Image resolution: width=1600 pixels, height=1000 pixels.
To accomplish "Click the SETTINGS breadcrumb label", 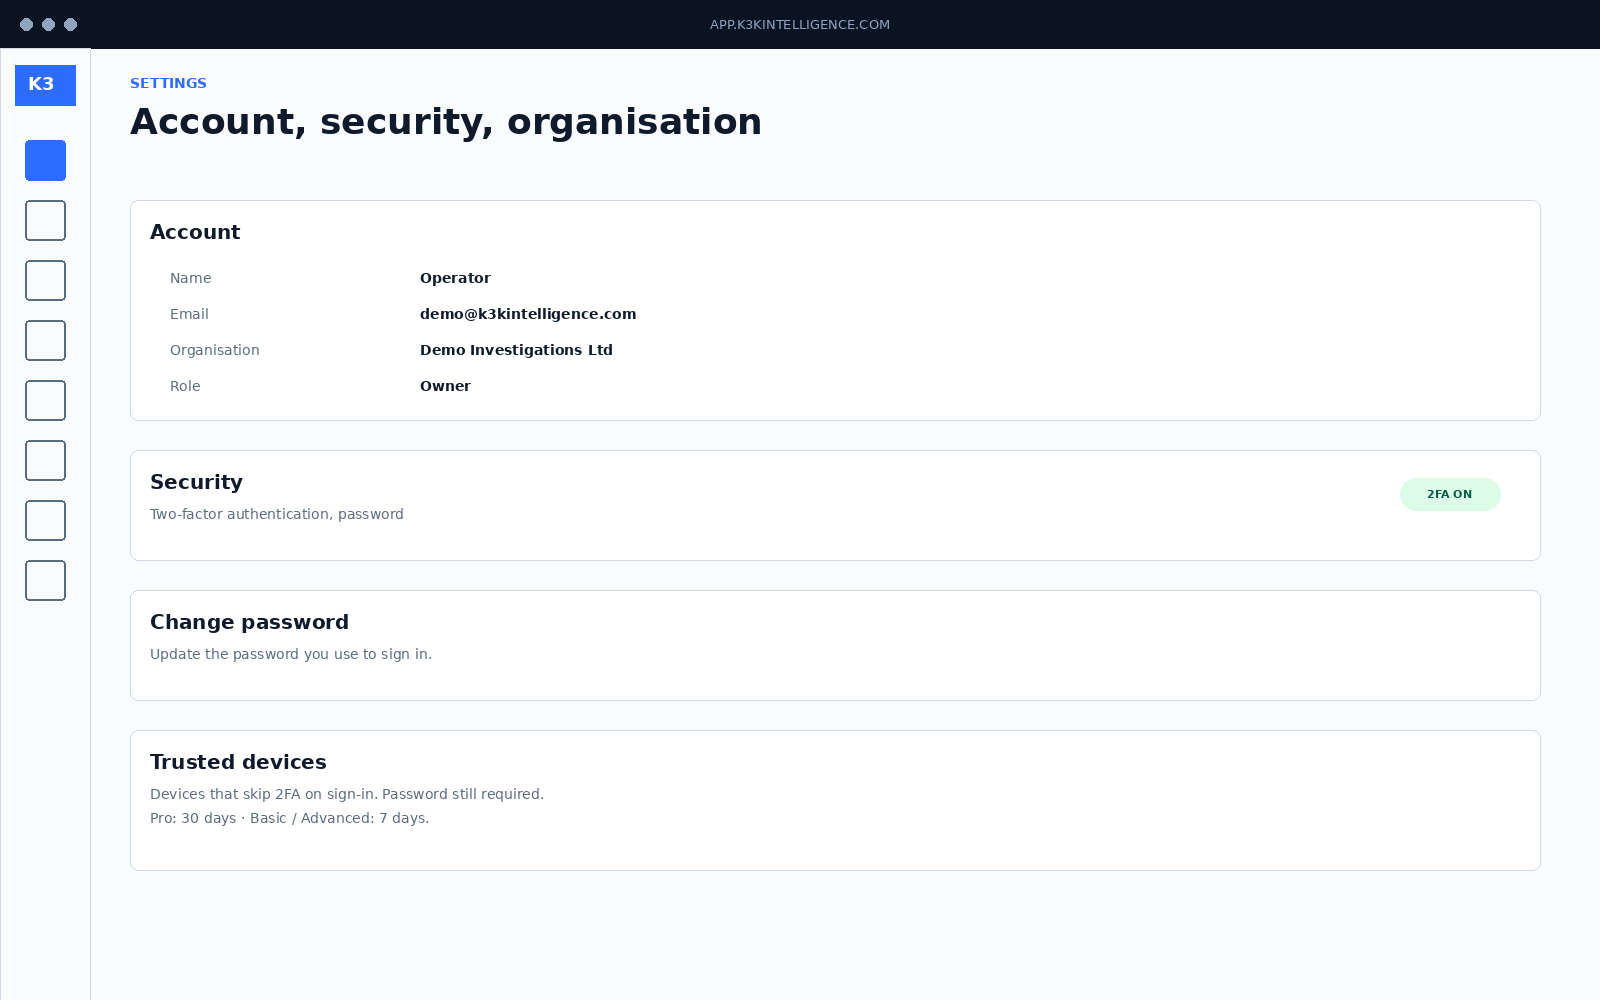I will click(168, 83).
